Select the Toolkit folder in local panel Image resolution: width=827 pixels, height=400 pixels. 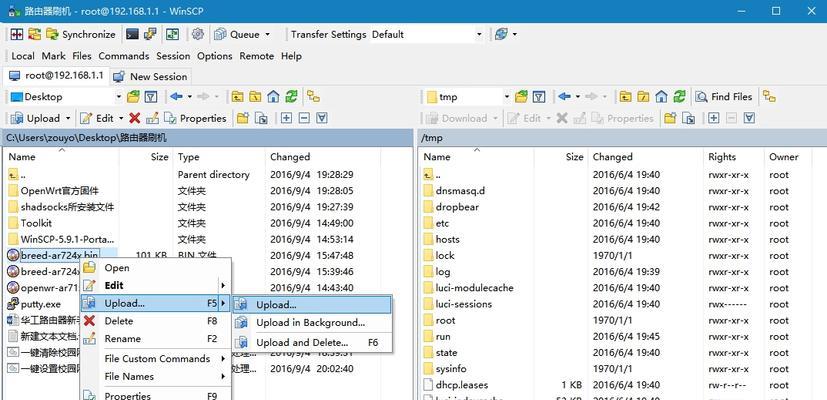[36, 223]
